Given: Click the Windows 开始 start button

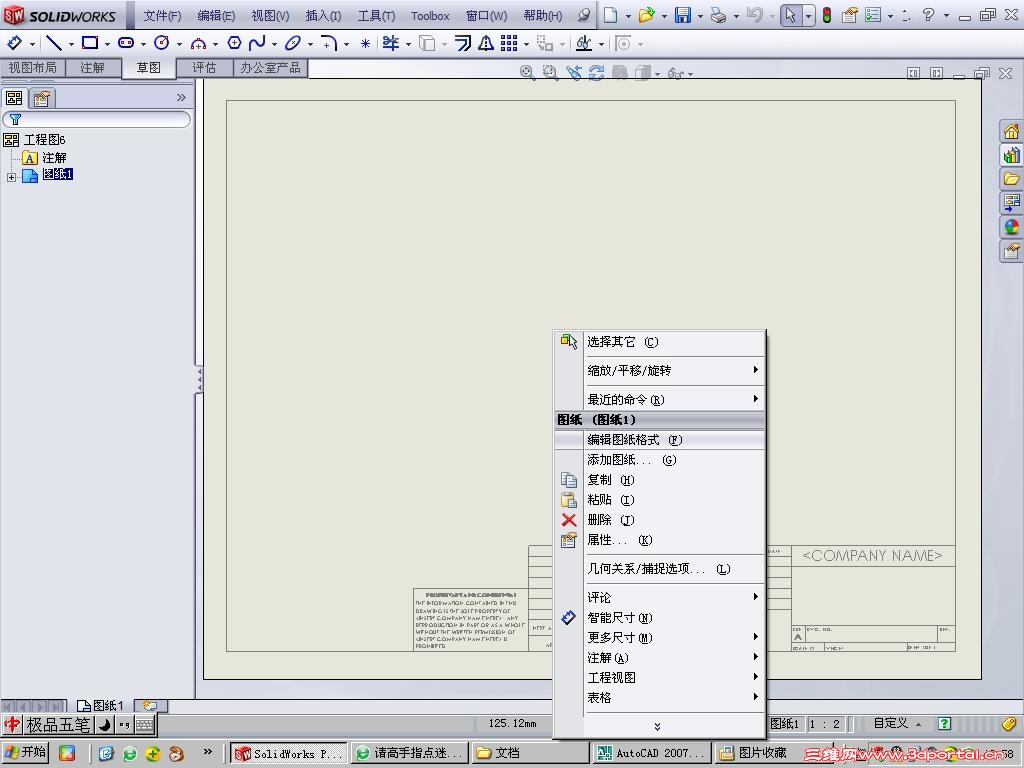Looking at the screenshot, I should [x=25, y=752].
